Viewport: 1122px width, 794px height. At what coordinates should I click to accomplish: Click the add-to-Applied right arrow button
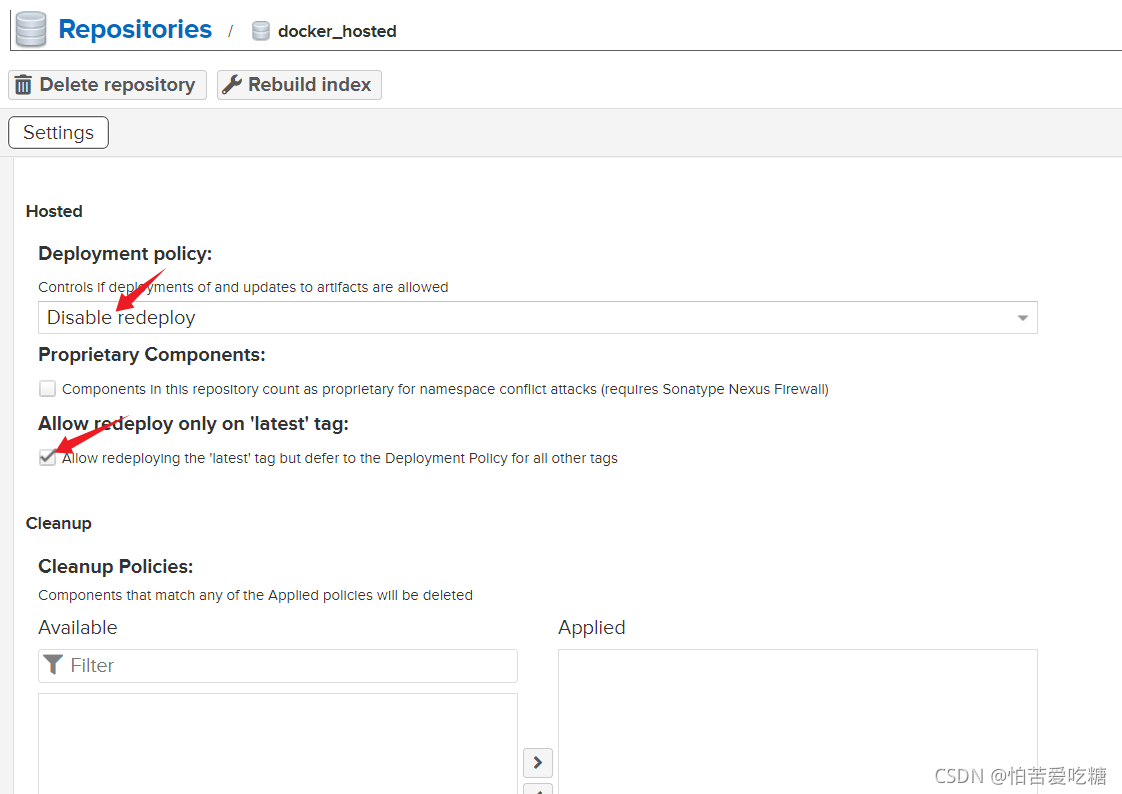[538, 763]
